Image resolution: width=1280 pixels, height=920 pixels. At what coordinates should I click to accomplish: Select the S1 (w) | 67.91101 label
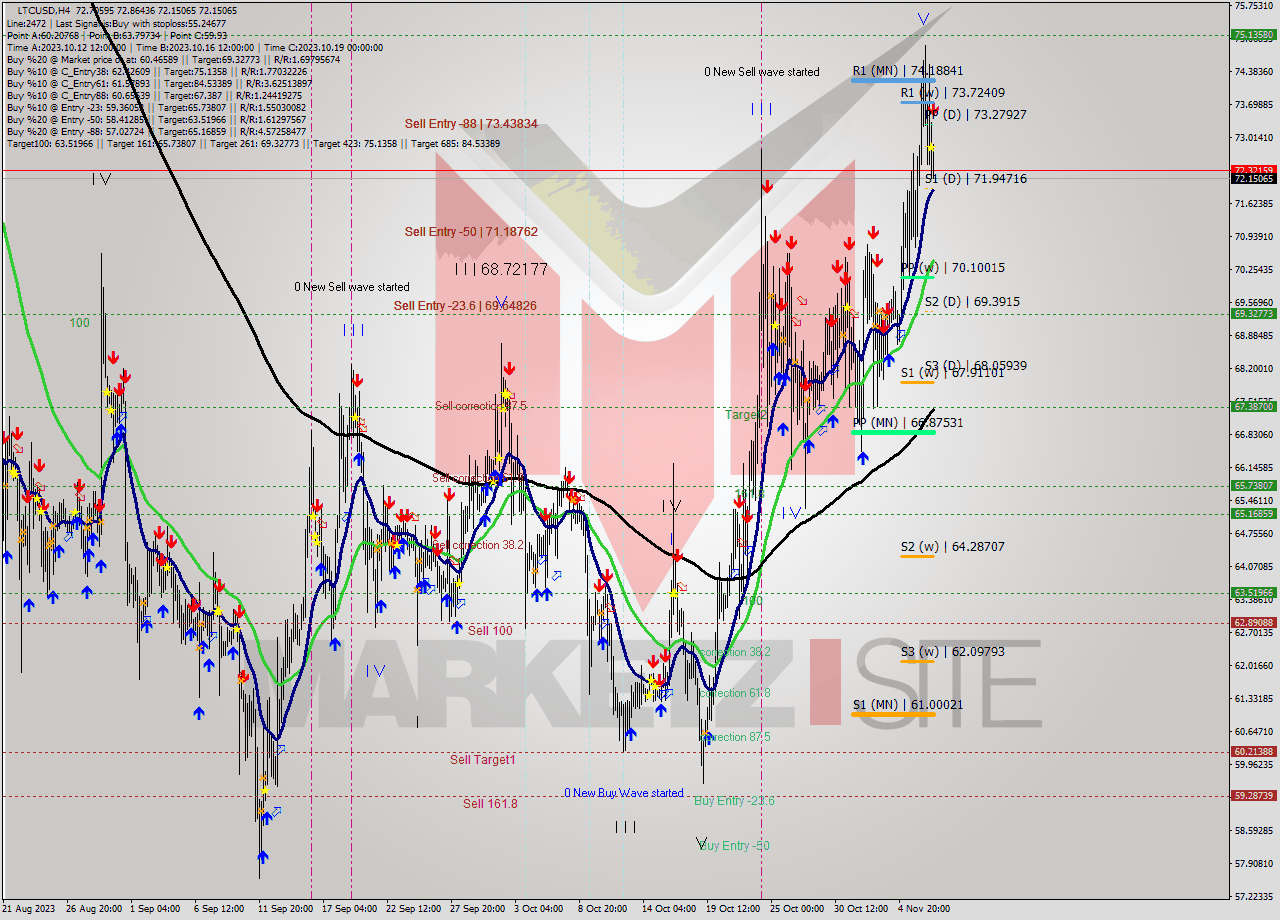pos(952,373)
